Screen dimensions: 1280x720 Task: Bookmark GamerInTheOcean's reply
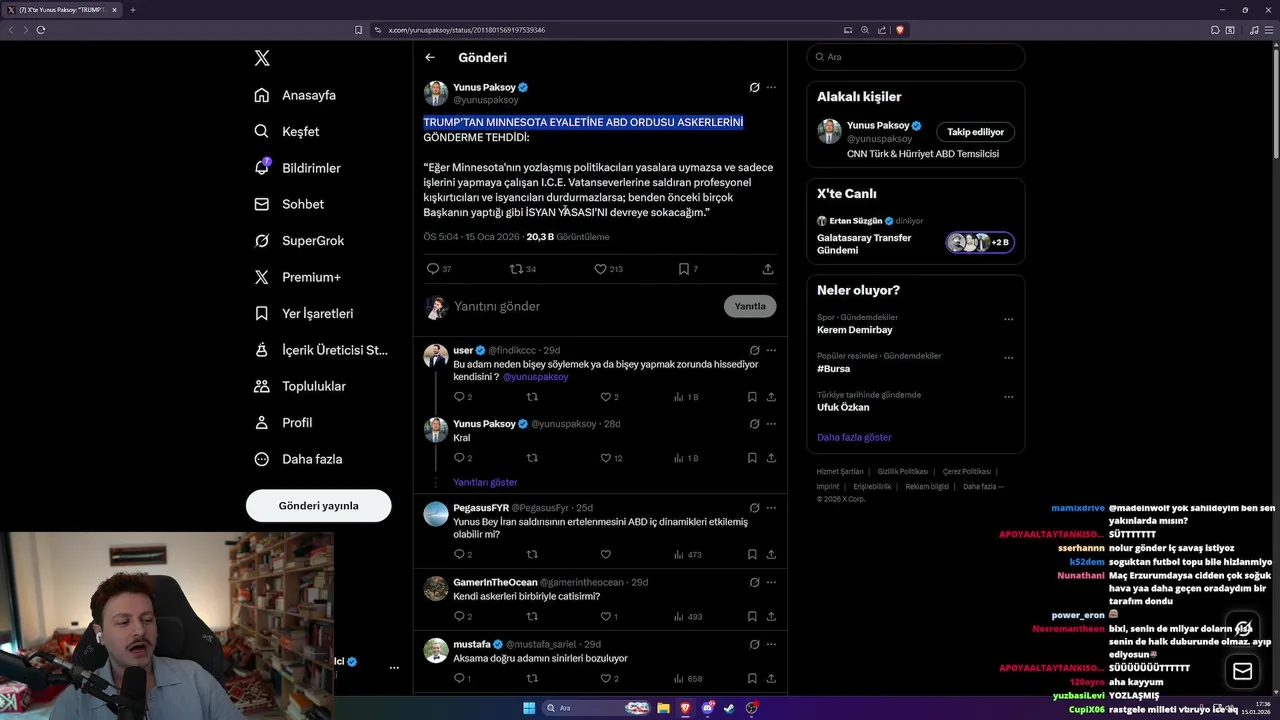pyautogui.click(x=752, y=617)
